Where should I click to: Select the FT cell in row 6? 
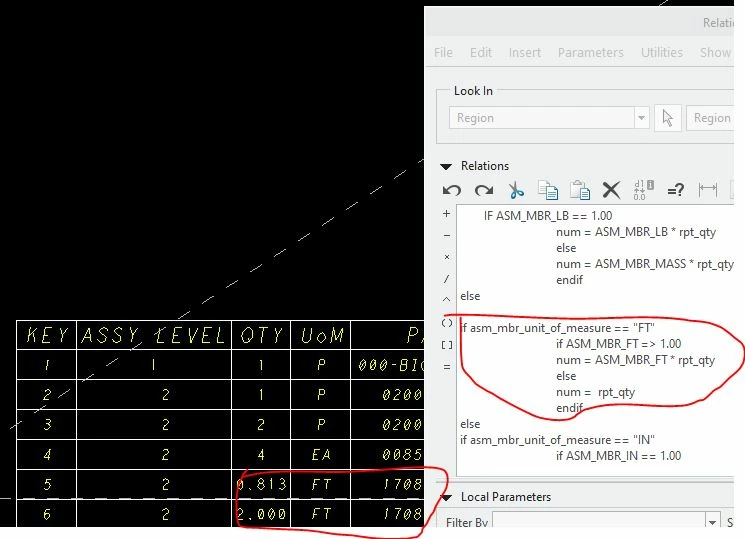pyautogui.click(x=321, y=514)
